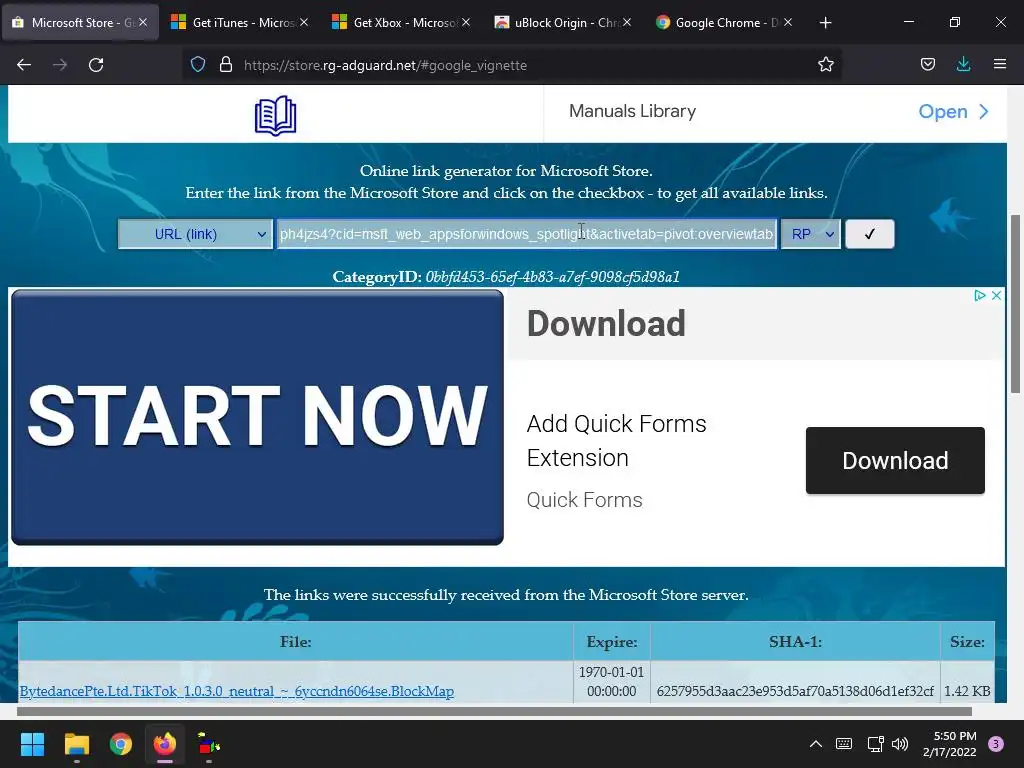The width and height of the screenshot is (1024, 768).
Task: Select the SHA-1 hash value 6257955d3aac…
Action: (795, 691)
